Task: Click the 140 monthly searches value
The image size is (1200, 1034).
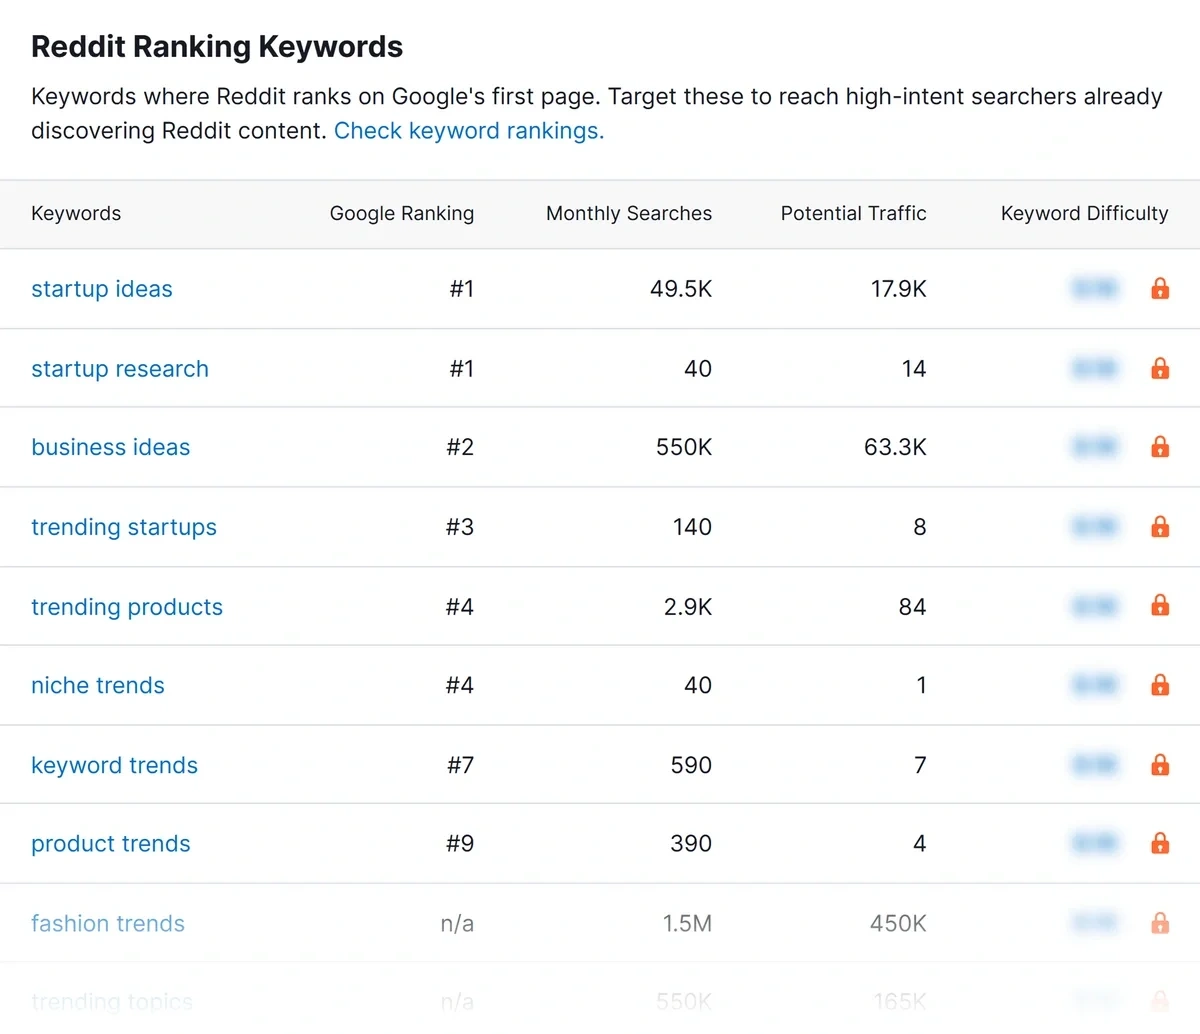Action: (x=692, y=527)
